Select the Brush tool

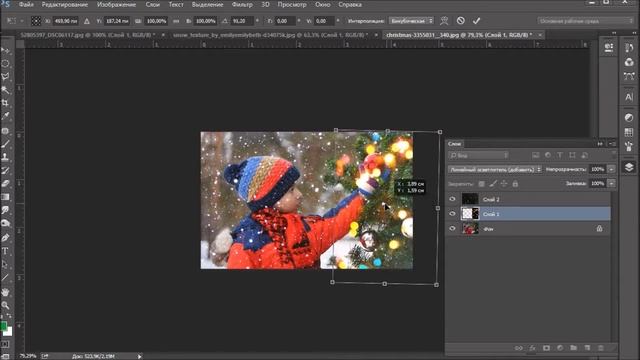pyautogui.click(x=5, y=144)
